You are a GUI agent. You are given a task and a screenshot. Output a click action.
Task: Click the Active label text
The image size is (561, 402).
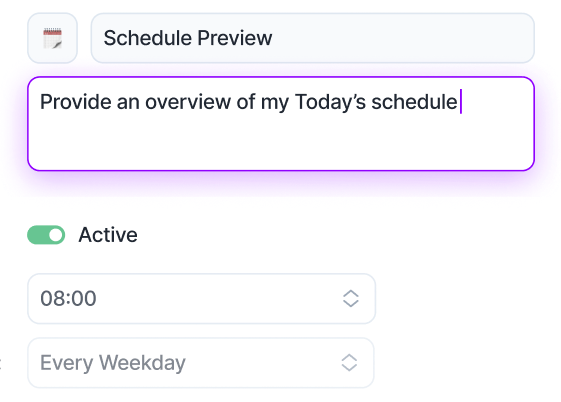coord(108,235)
